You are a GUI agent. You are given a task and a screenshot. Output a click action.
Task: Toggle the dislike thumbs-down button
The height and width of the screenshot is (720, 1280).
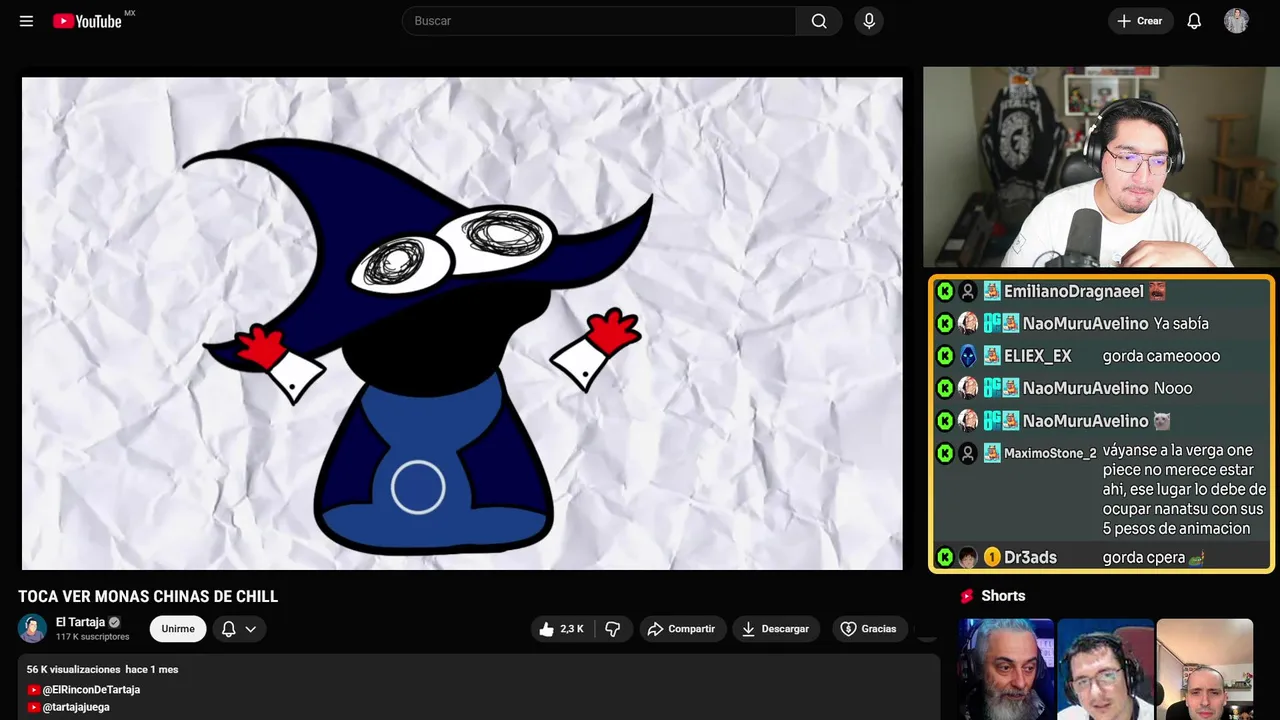613,629
